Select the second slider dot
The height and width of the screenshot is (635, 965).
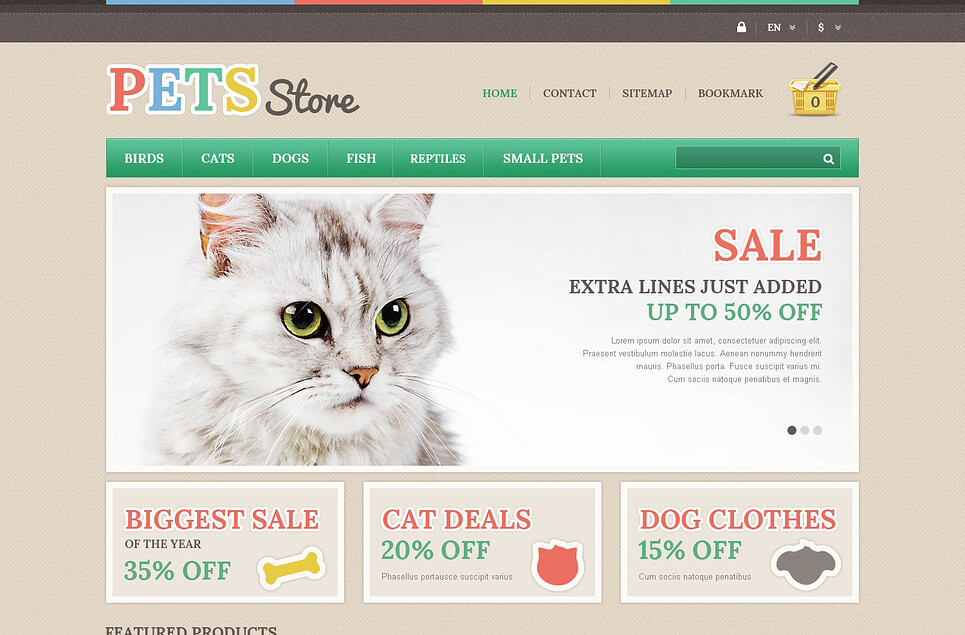coord(804,430)
